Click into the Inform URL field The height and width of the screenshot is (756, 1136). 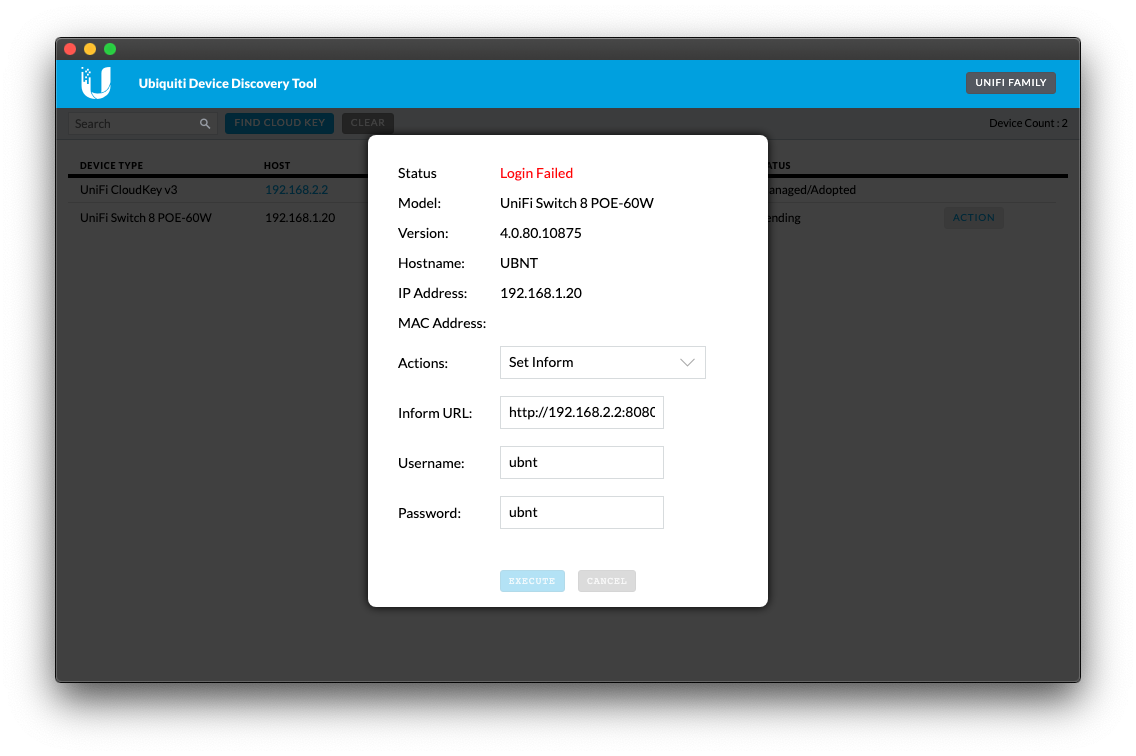tap(582, 412)
